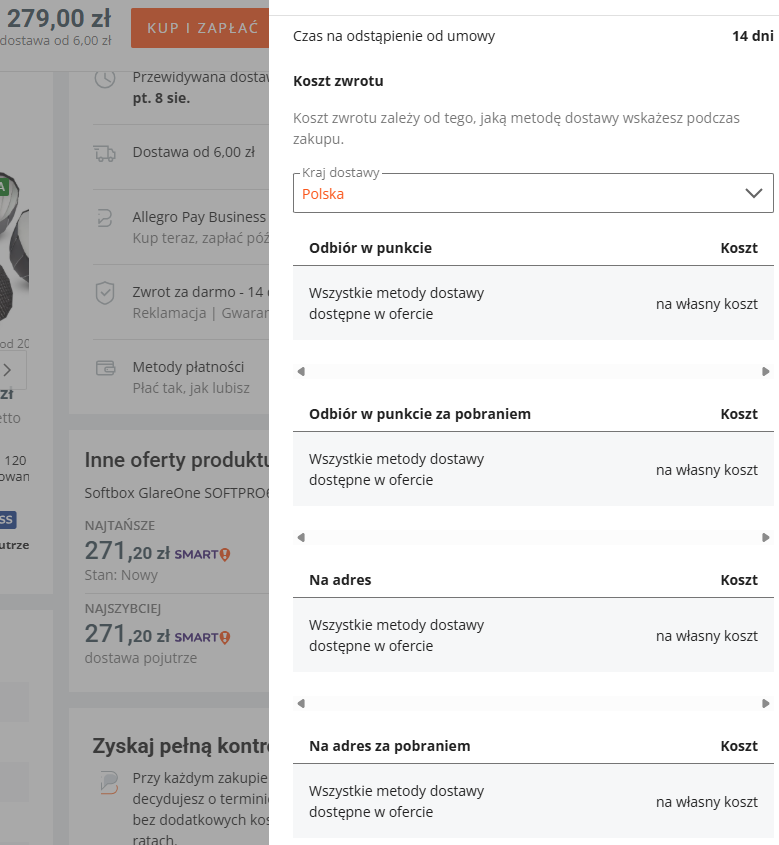Click the clock icon beside estimated delivery
Viewport: 779px width, 845px height.
tap(105, 79)
